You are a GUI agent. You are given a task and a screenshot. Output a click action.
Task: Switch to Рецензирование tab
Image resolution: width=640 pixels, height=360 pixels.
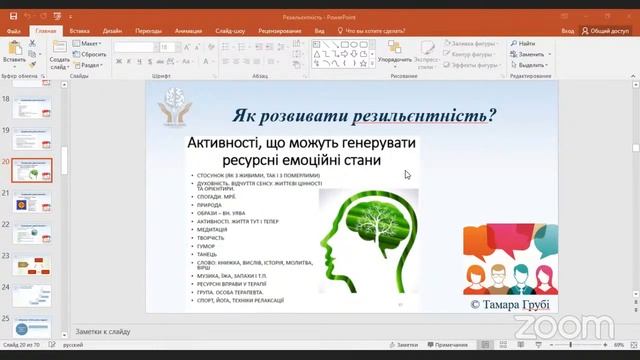(x=280, y=31)
